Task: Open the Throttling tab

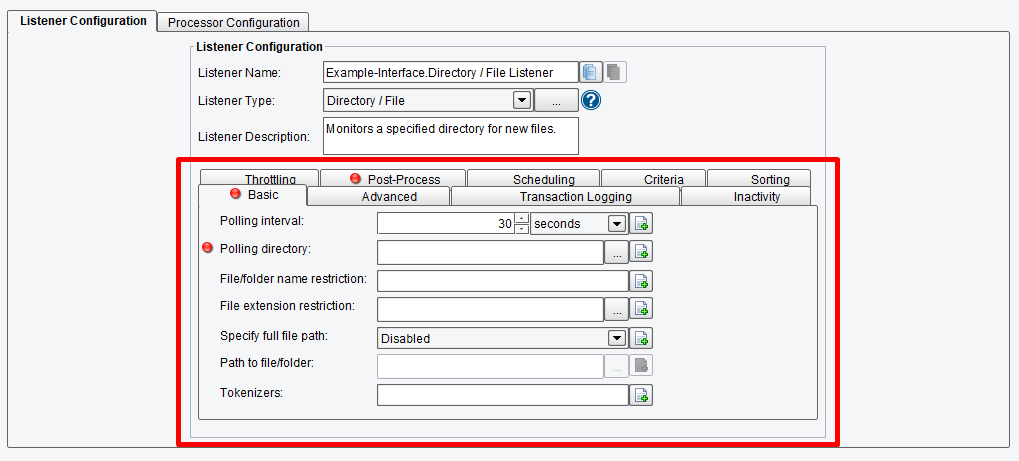Action: (259, 178)
